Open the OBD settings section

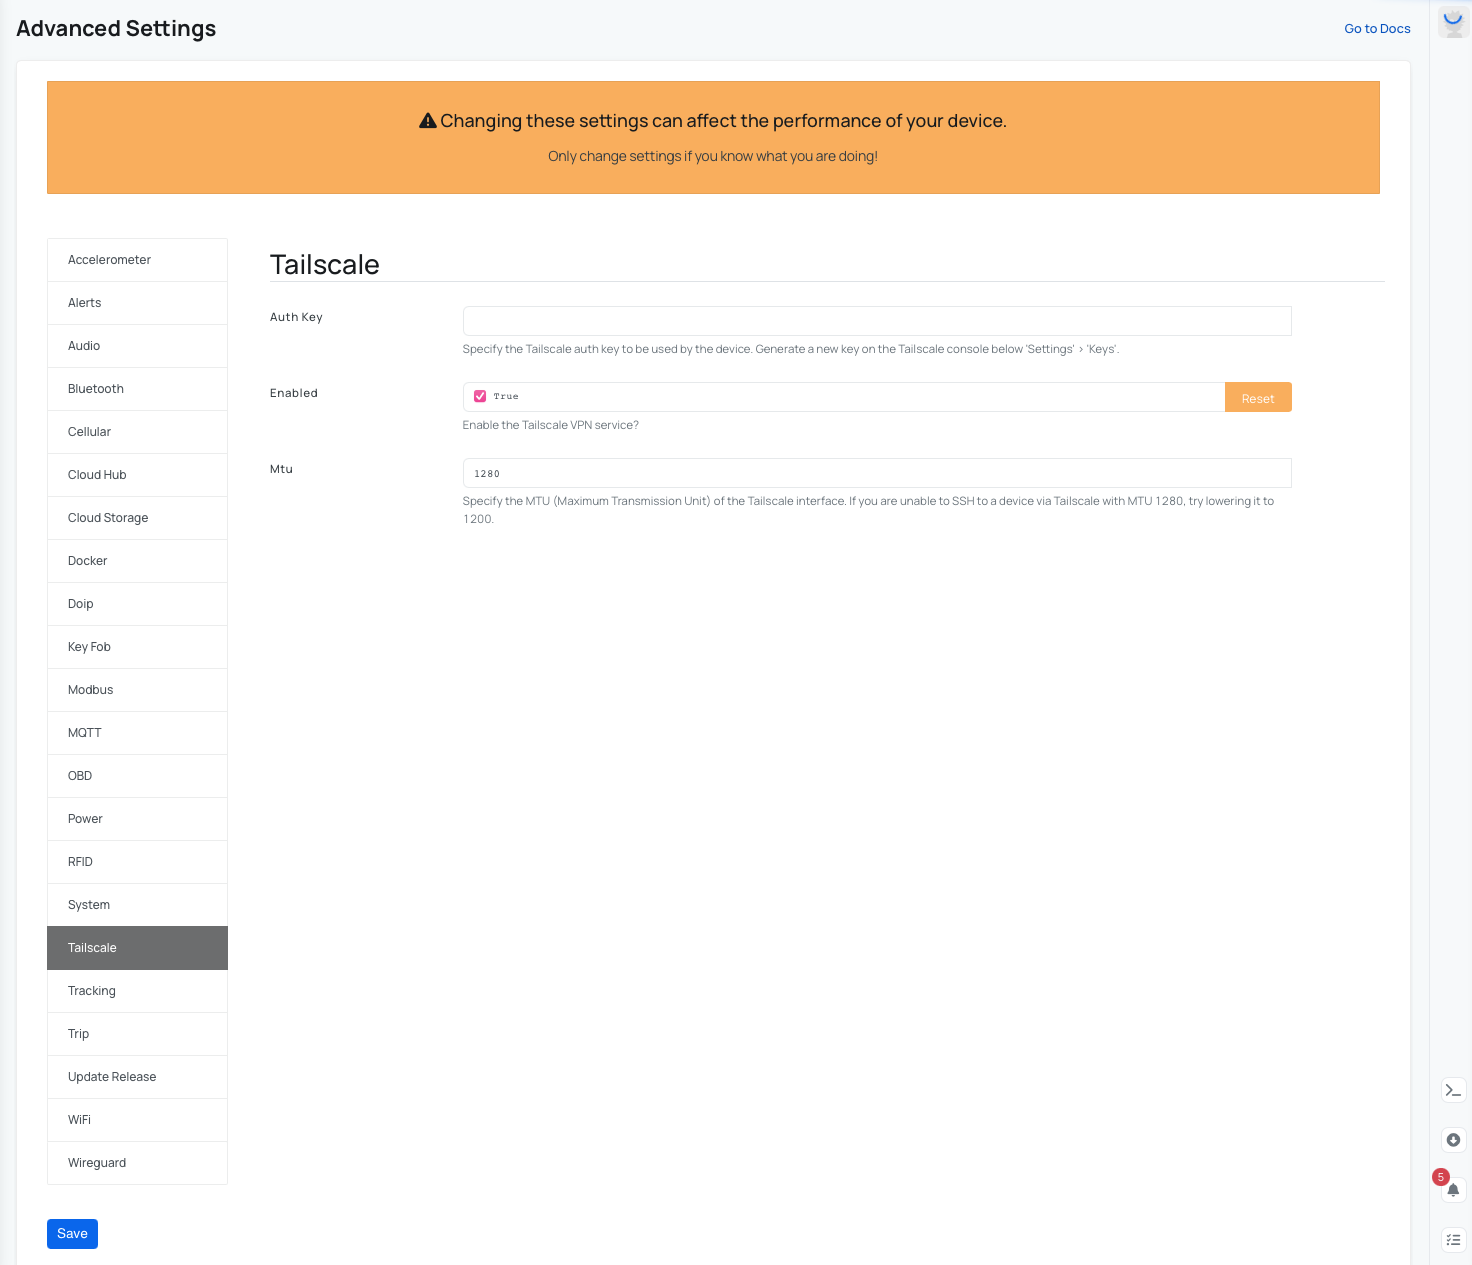pyautogui.click(x=137, y=776)
